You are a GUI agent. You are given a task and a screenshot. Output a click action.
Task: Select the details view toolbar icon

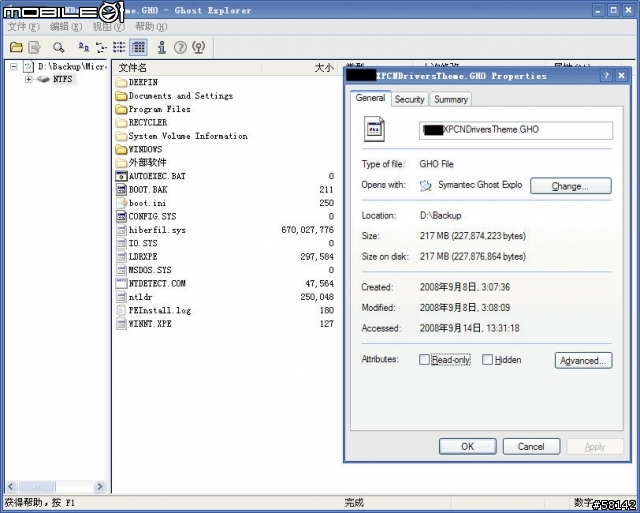(138, 47)
